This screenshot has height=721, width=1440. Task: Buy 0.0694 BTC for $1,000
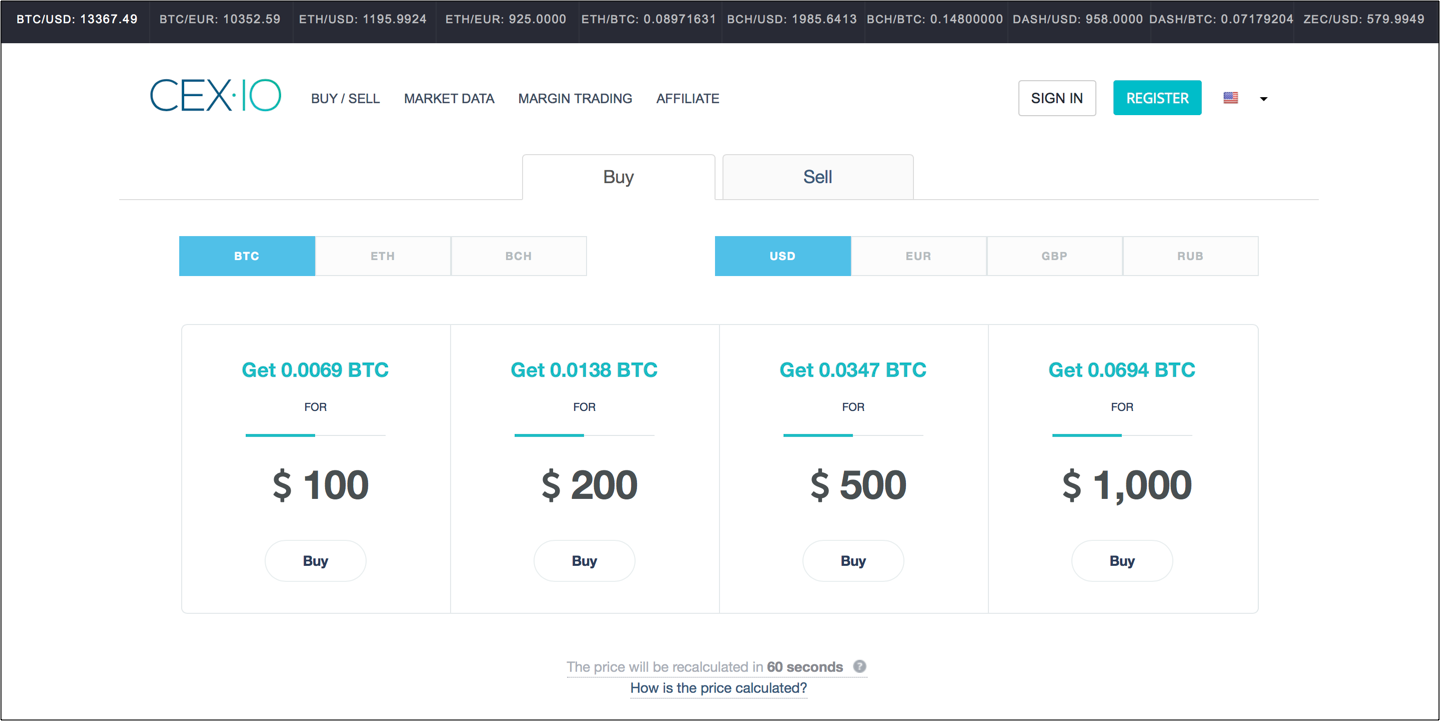1122,561
